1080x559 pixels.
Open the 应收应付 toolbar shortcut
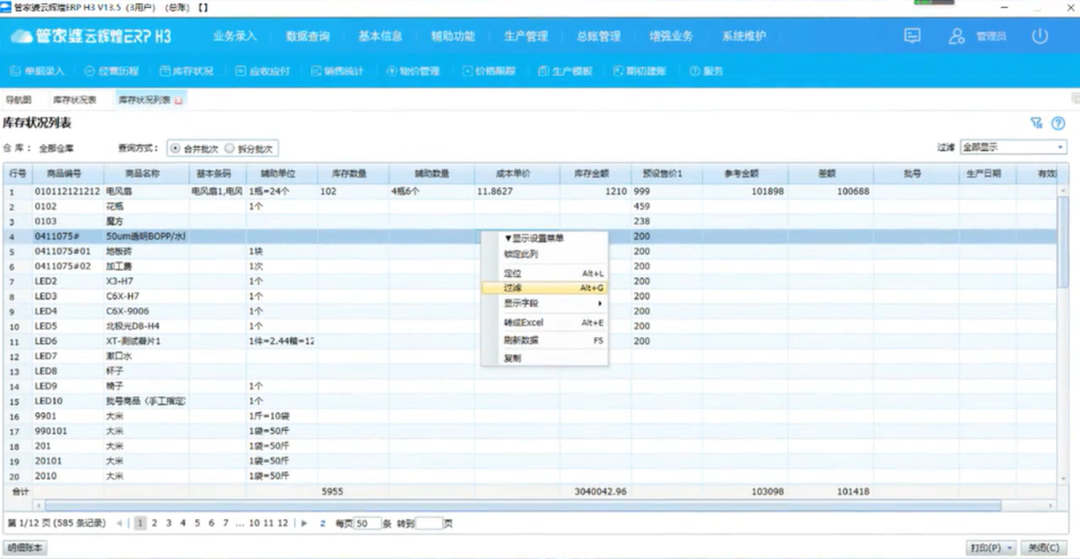pos(262,71)
